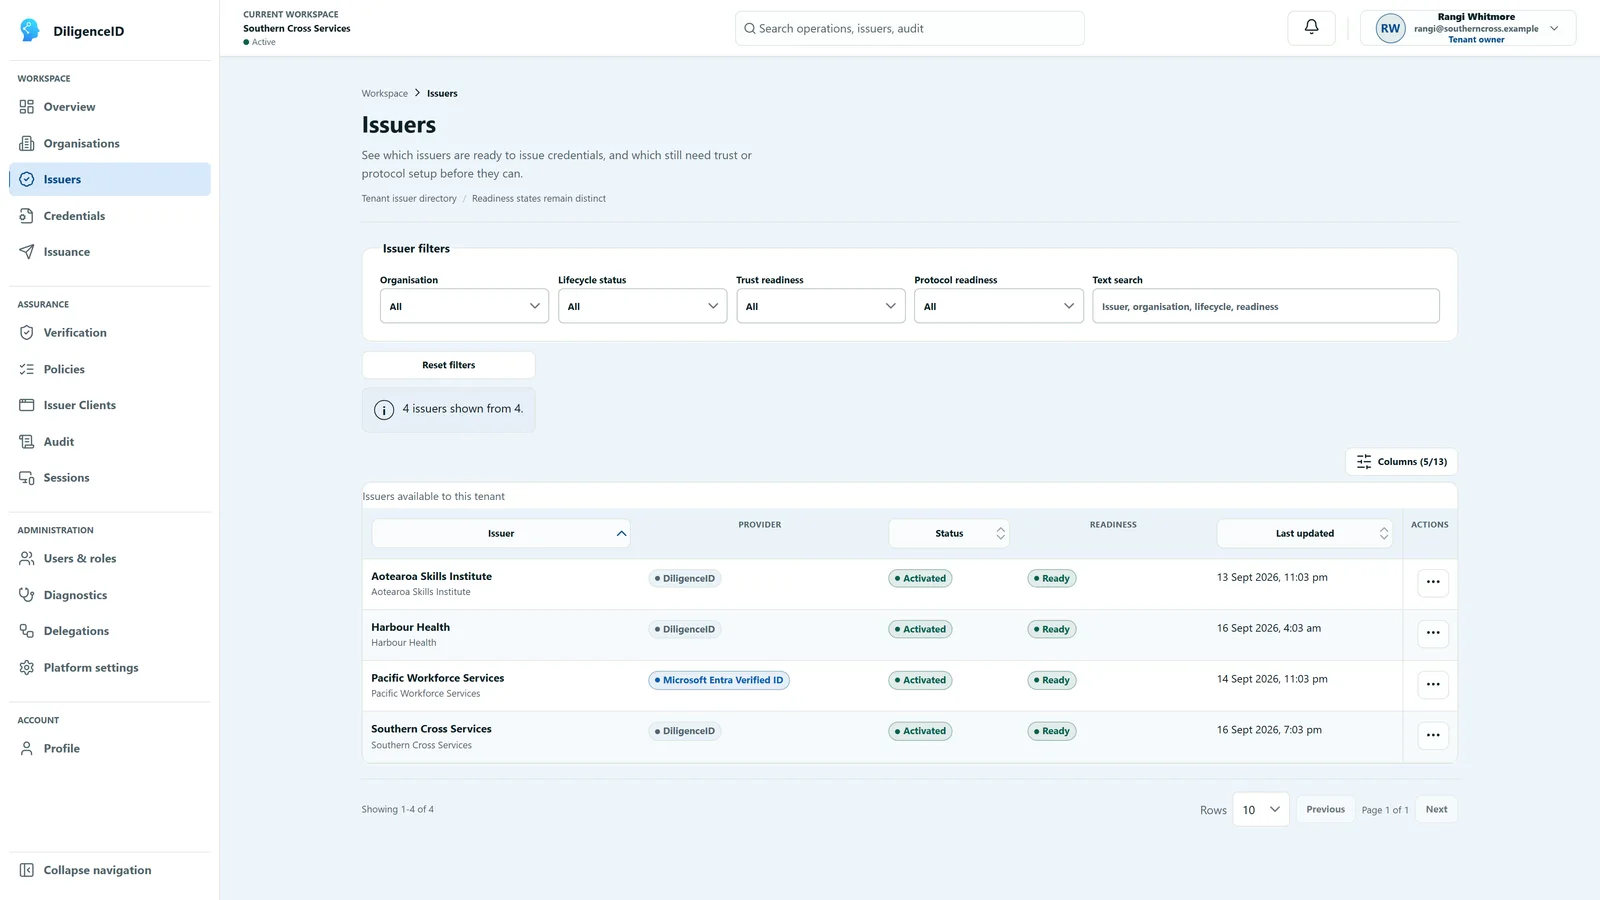Click the 14 Sept 2026, 11:03 pm date

click(1272, 679)
